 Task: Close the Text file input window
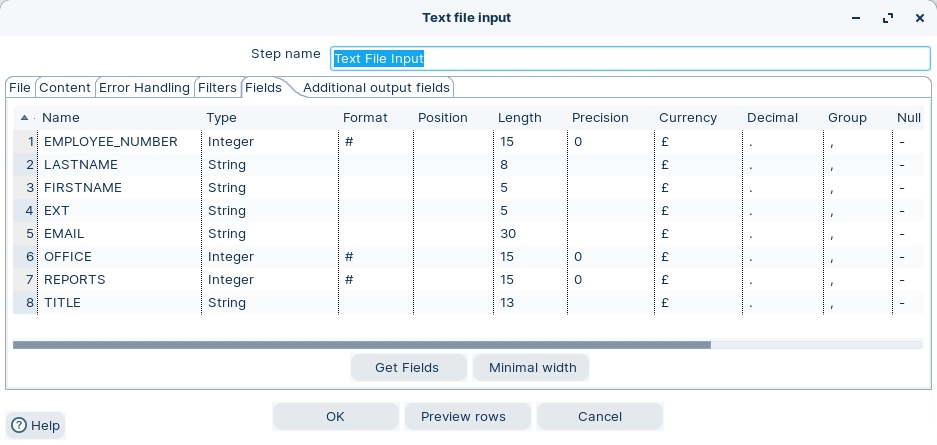(x=919, y=18)
